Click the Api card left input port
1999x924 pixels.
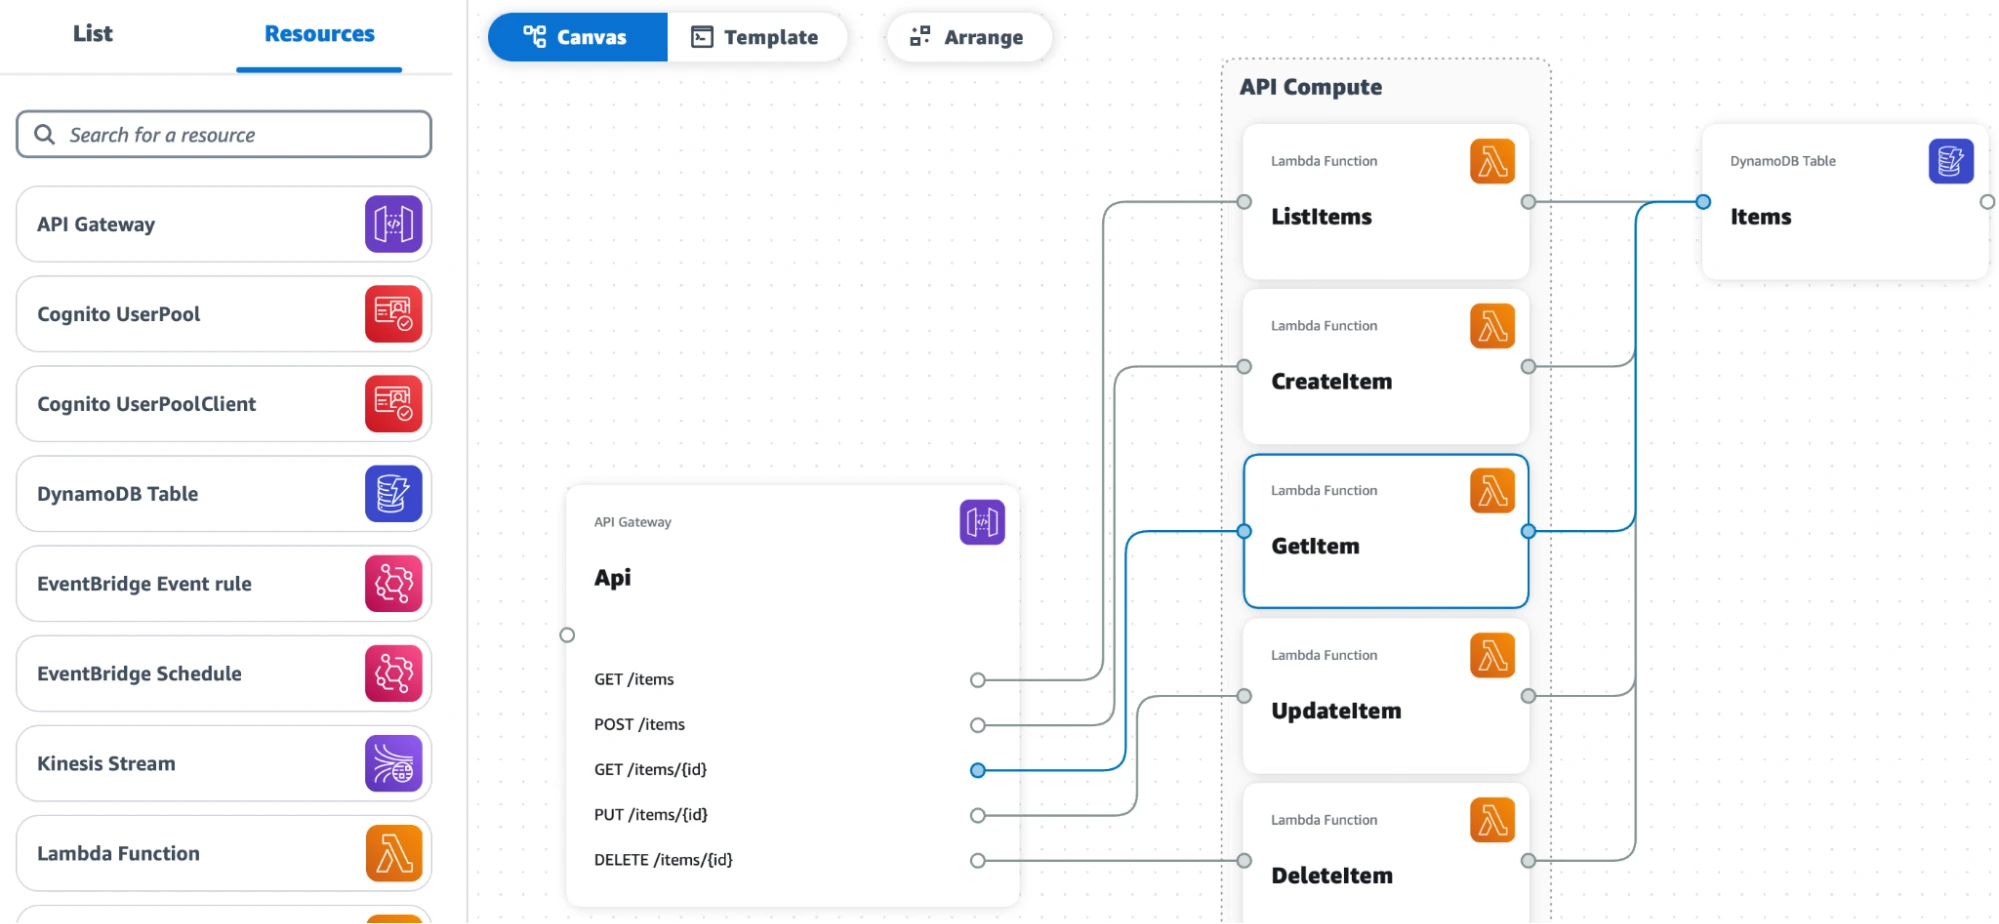tap(567, 635)
